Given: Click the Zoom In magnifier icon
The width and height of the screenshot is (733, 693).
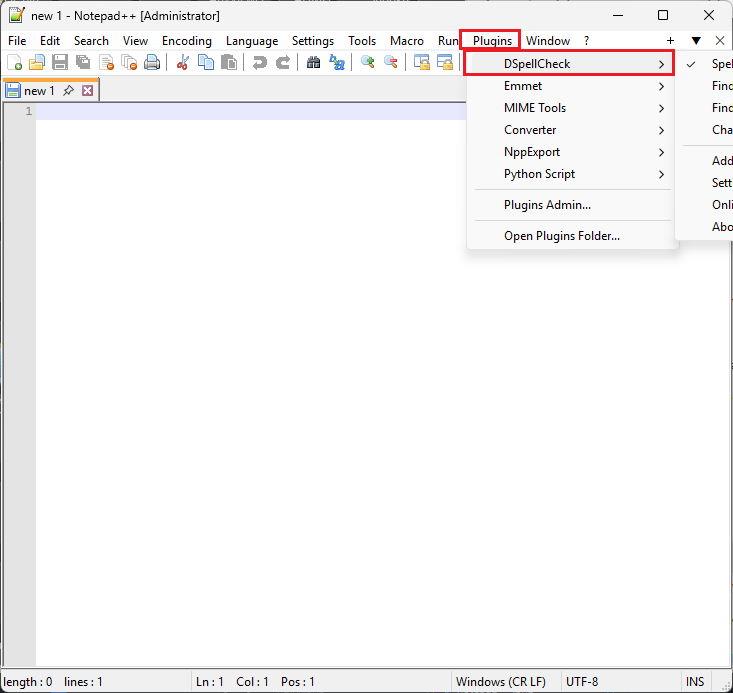Looking at the screenshot, I should click(x=368, y=62).
